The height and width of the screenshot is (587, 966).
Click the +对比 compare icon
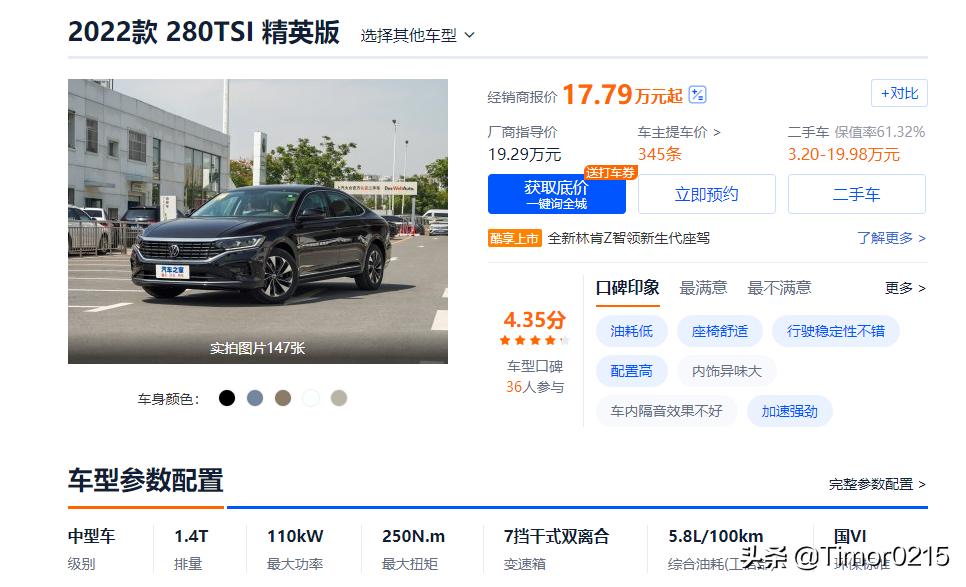pyautogui.click(x=898, y=93)
